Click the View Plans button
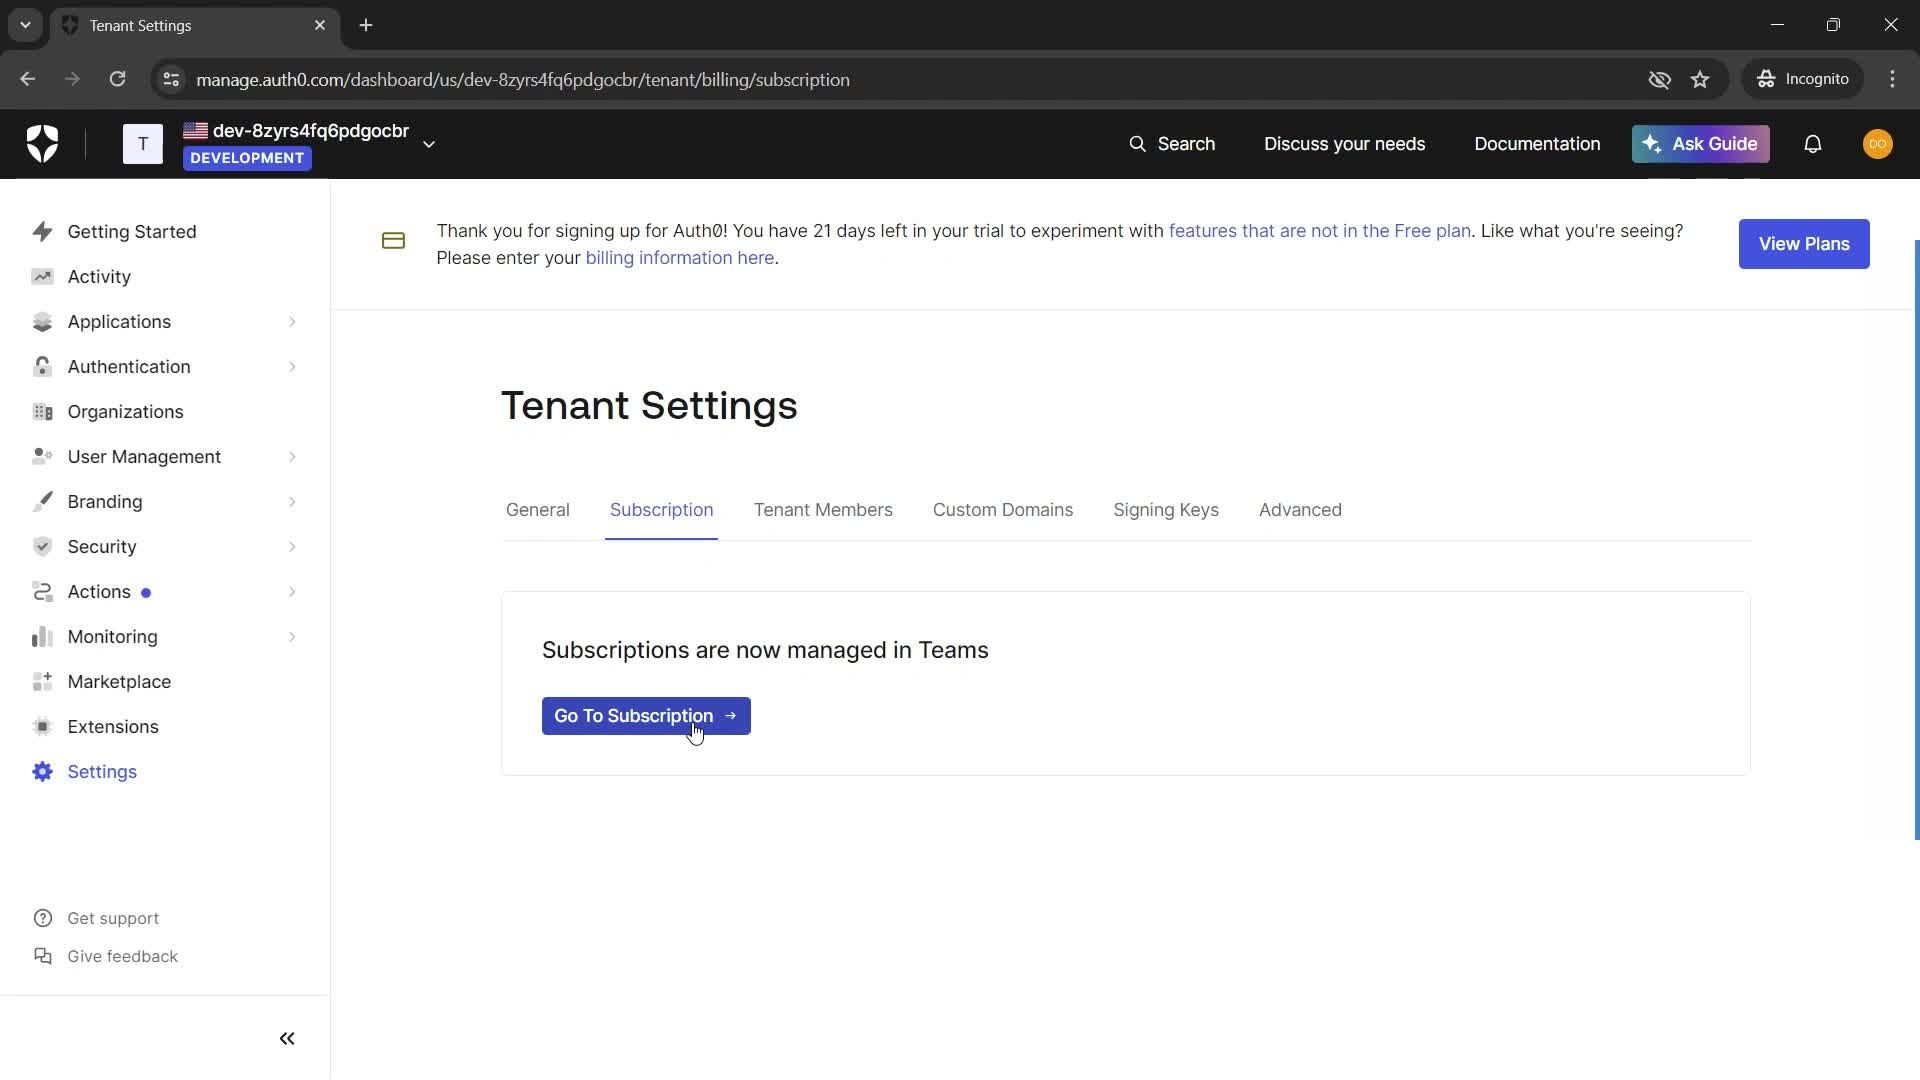The width and height of the screenshot is (1920, 1080). coord(1804,244)
